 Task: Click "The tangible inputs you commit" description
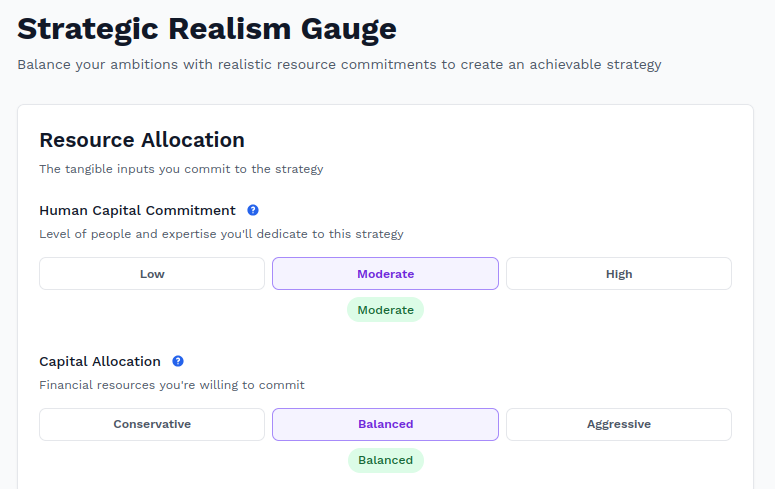(x=181, y=169)
